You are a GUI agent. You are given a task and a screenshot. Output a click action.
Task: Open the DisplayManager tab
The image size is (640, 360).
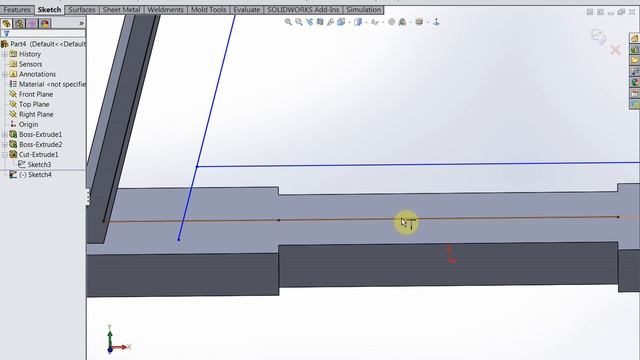coord(45,23)
